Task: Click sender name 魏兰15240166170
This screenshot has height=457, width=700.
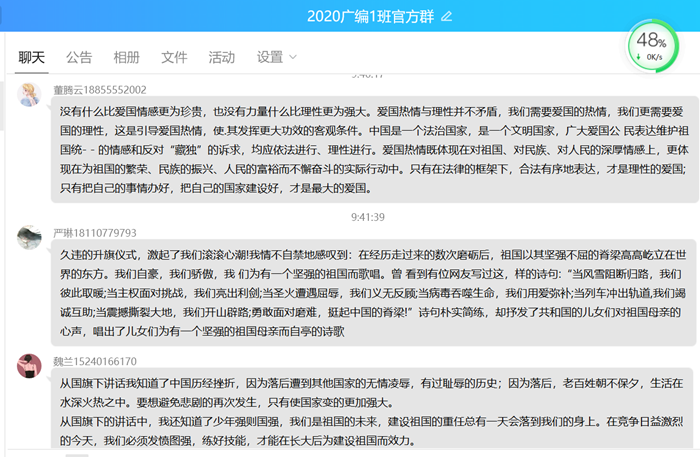Action: pyautogui.click(x=95, y=361)
